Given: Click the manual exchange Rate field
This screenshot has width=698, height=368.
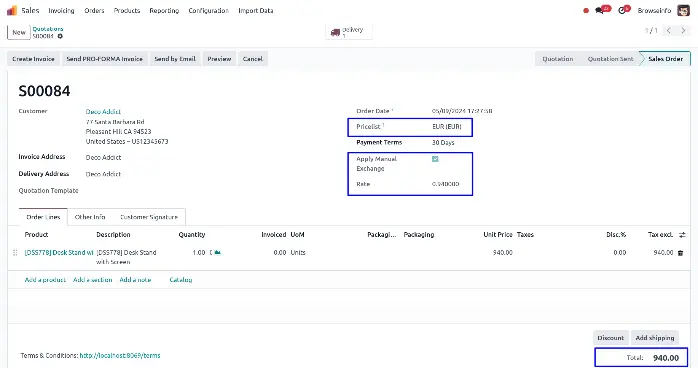Looking at the screenshot, I should click(446, 184).
